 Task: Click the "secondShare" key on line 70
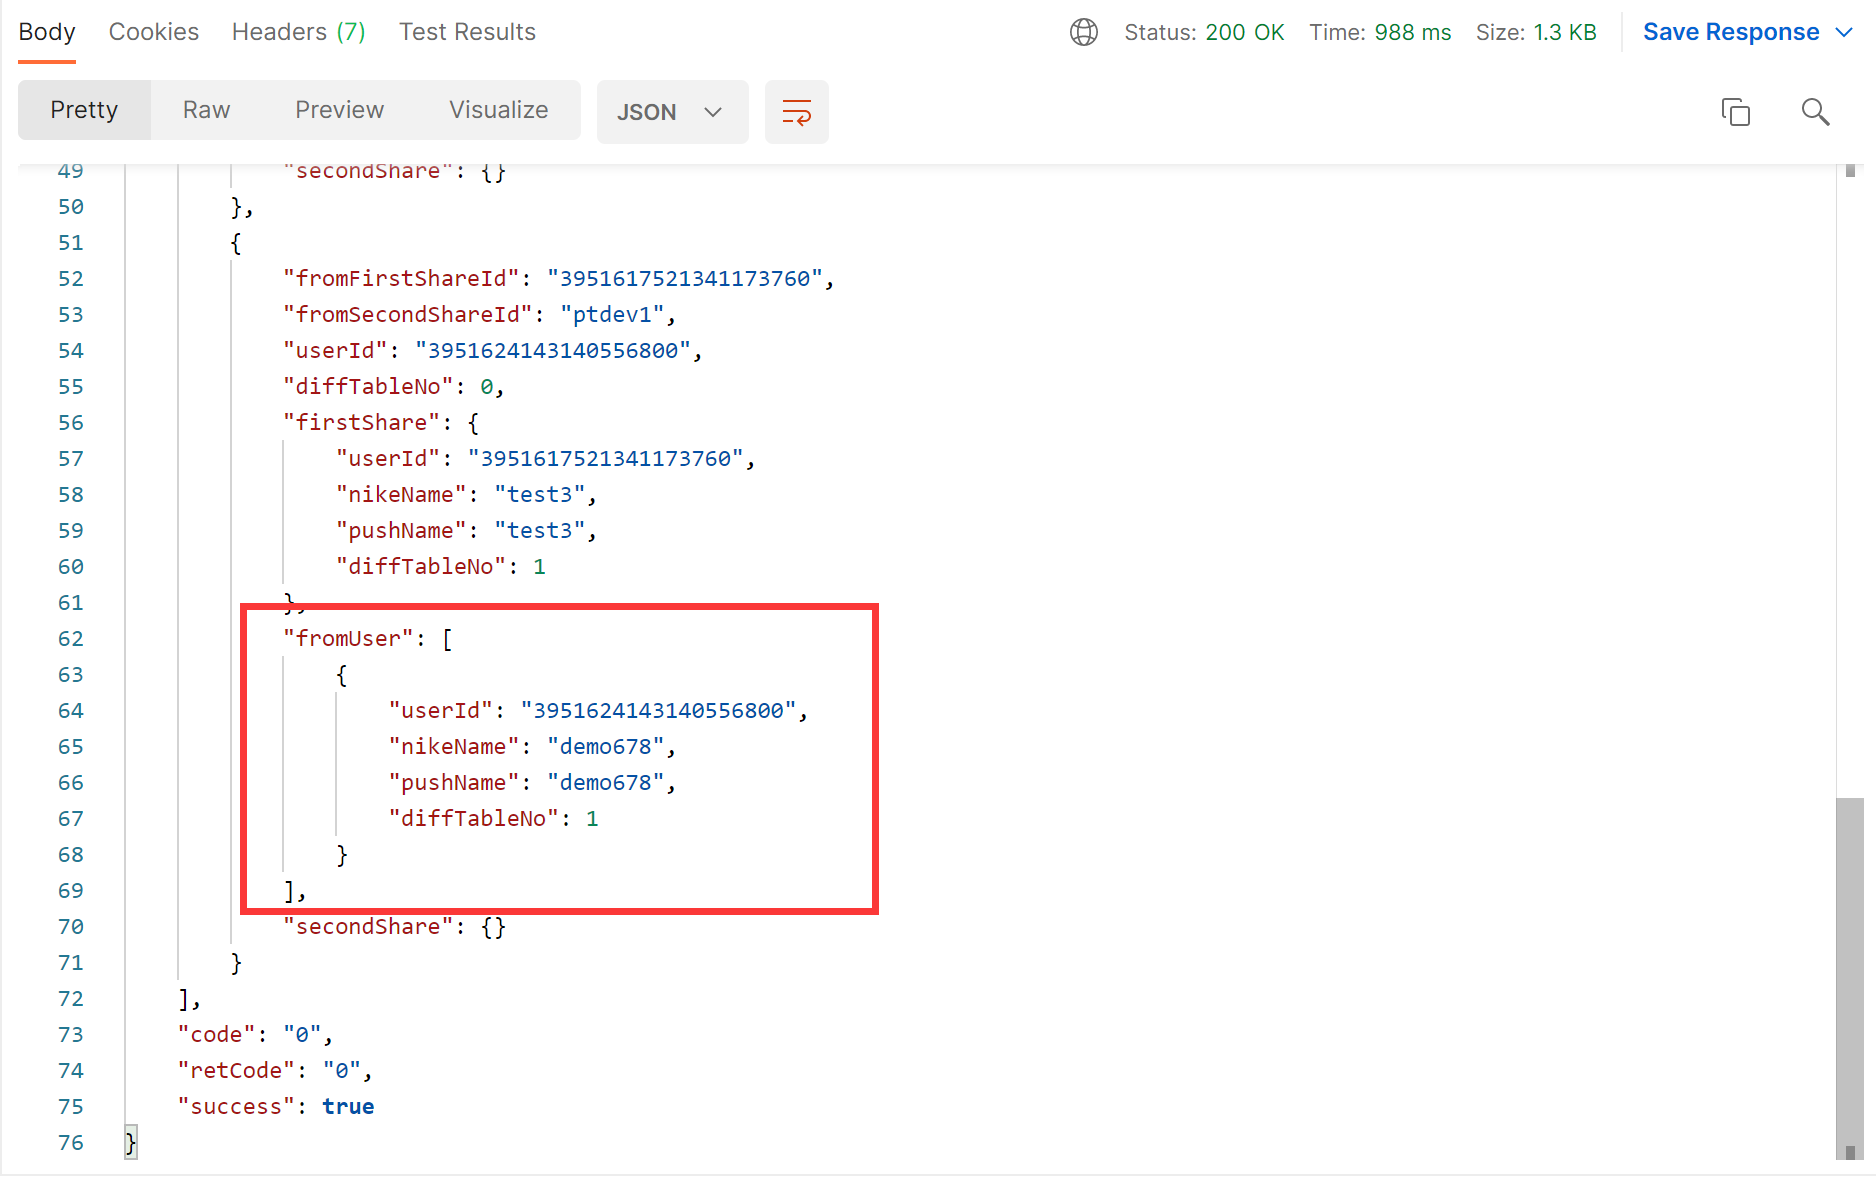(369, 926)
